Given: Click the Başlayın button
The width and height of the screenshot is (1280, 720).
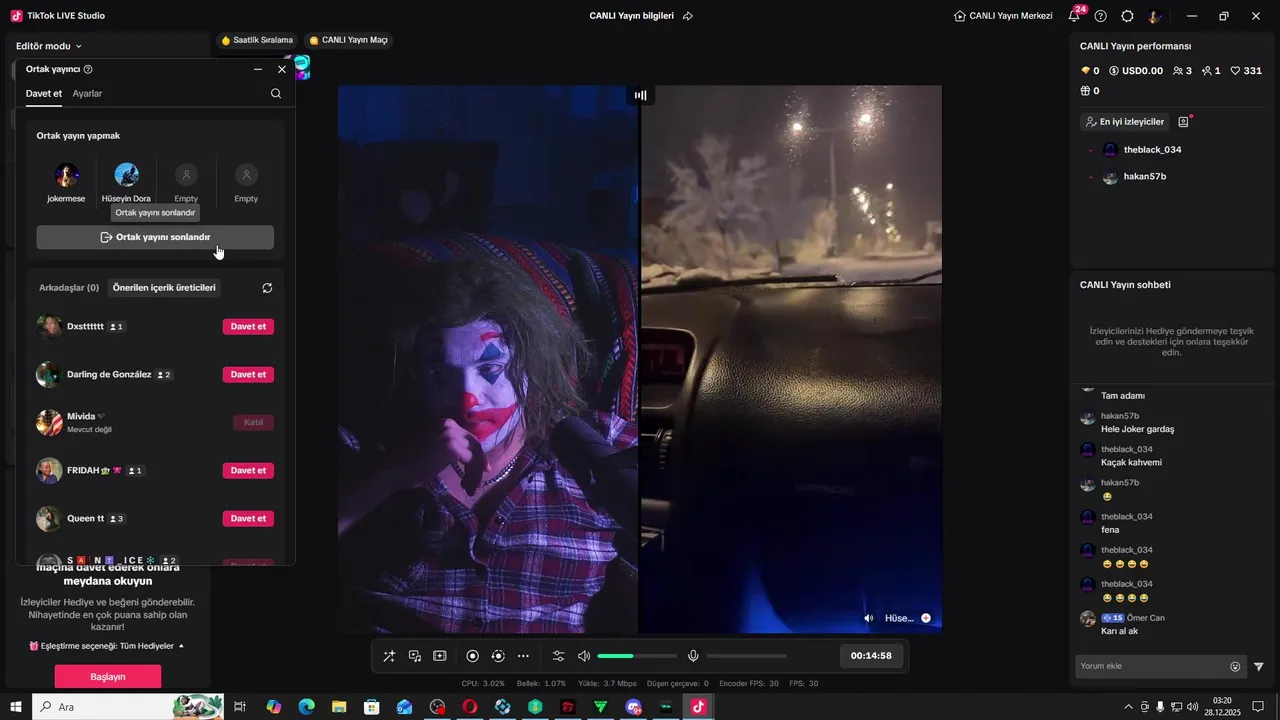Looking at the screenshot, I should point(108,677).
